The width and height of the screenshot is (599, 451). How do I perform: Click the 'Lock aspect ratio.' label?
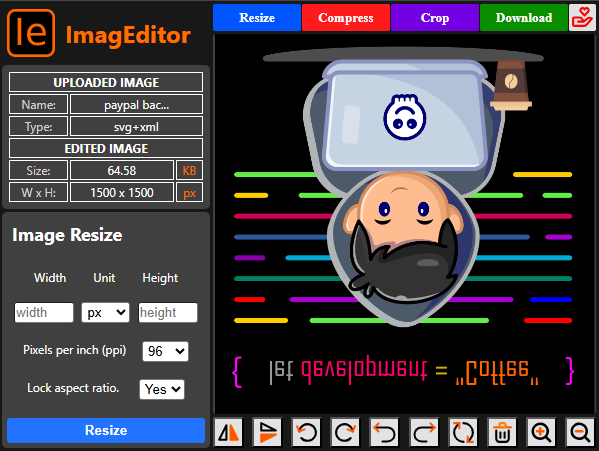(x=73, y=388)
